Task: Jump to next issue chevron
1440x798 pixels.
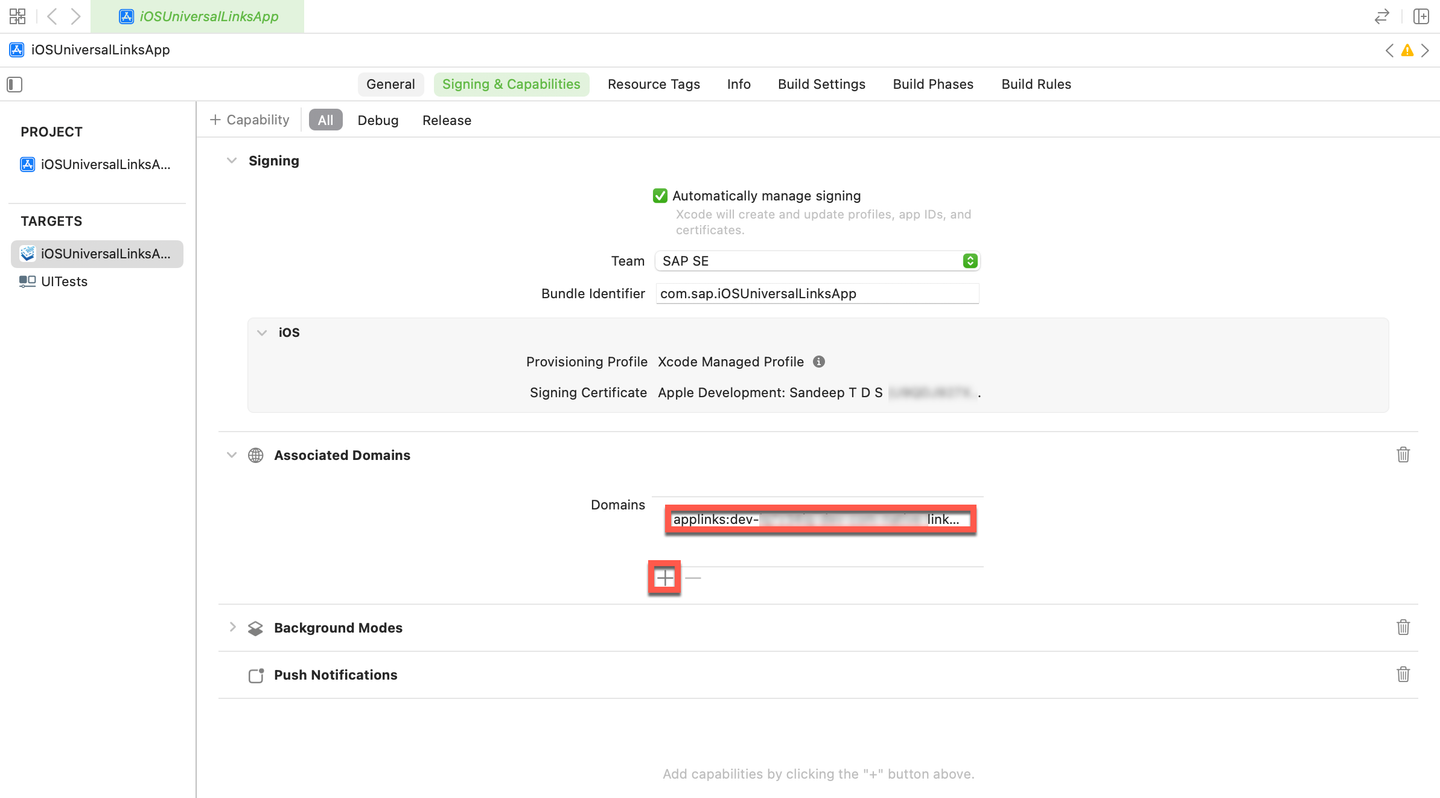Action: point(1425,50)
